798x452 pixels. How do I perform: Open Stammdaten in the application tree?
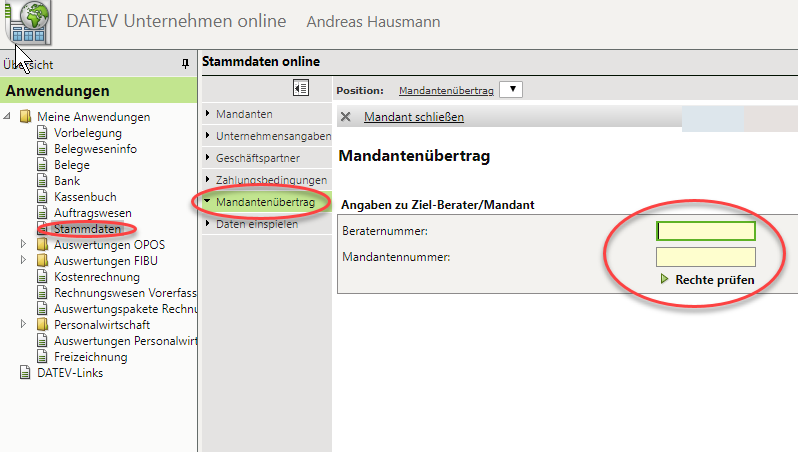[88, 229]
